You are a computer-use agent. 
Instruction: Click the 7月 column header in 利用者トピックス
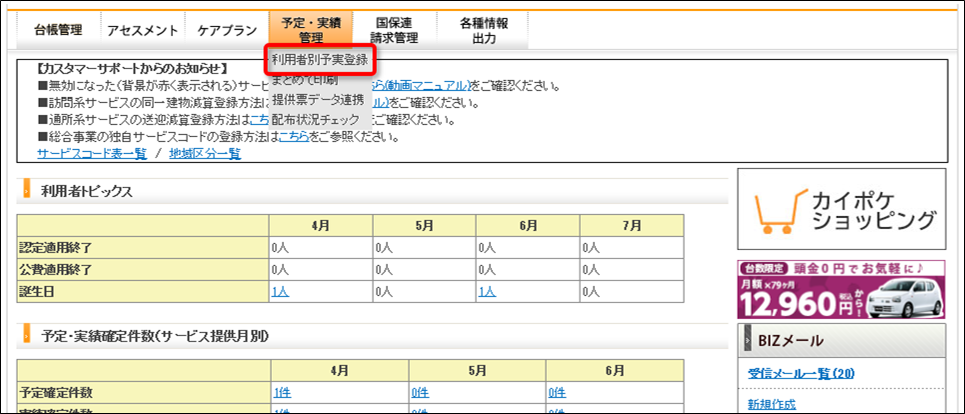point(631,226)
